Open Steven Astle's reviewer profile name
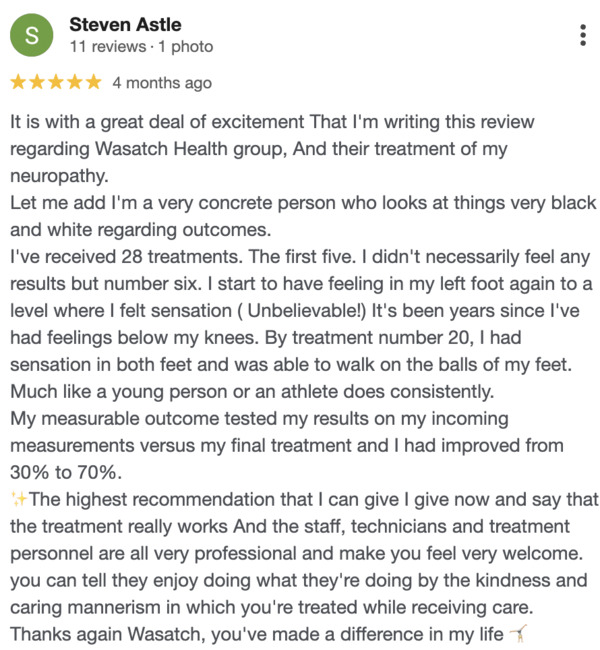600x650 pixels. (125, 24)
